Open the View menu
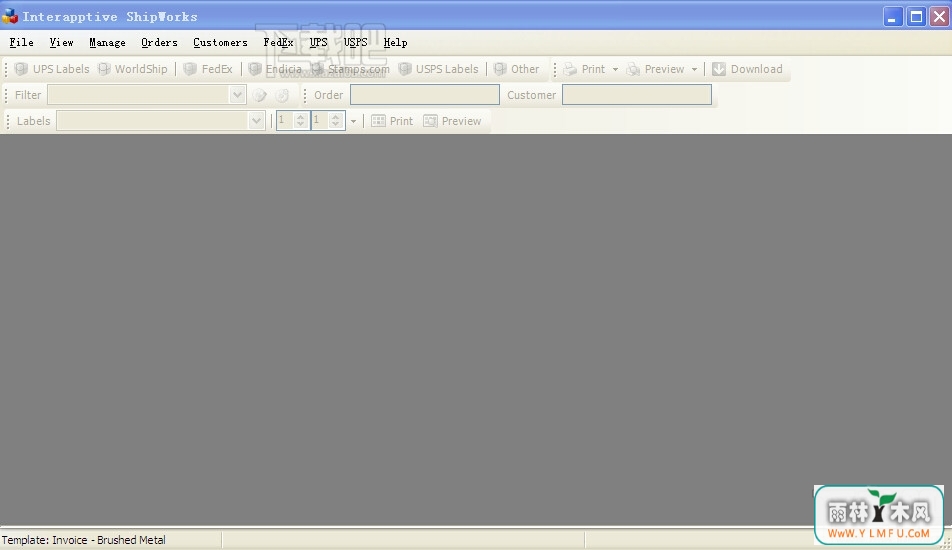 61,42
